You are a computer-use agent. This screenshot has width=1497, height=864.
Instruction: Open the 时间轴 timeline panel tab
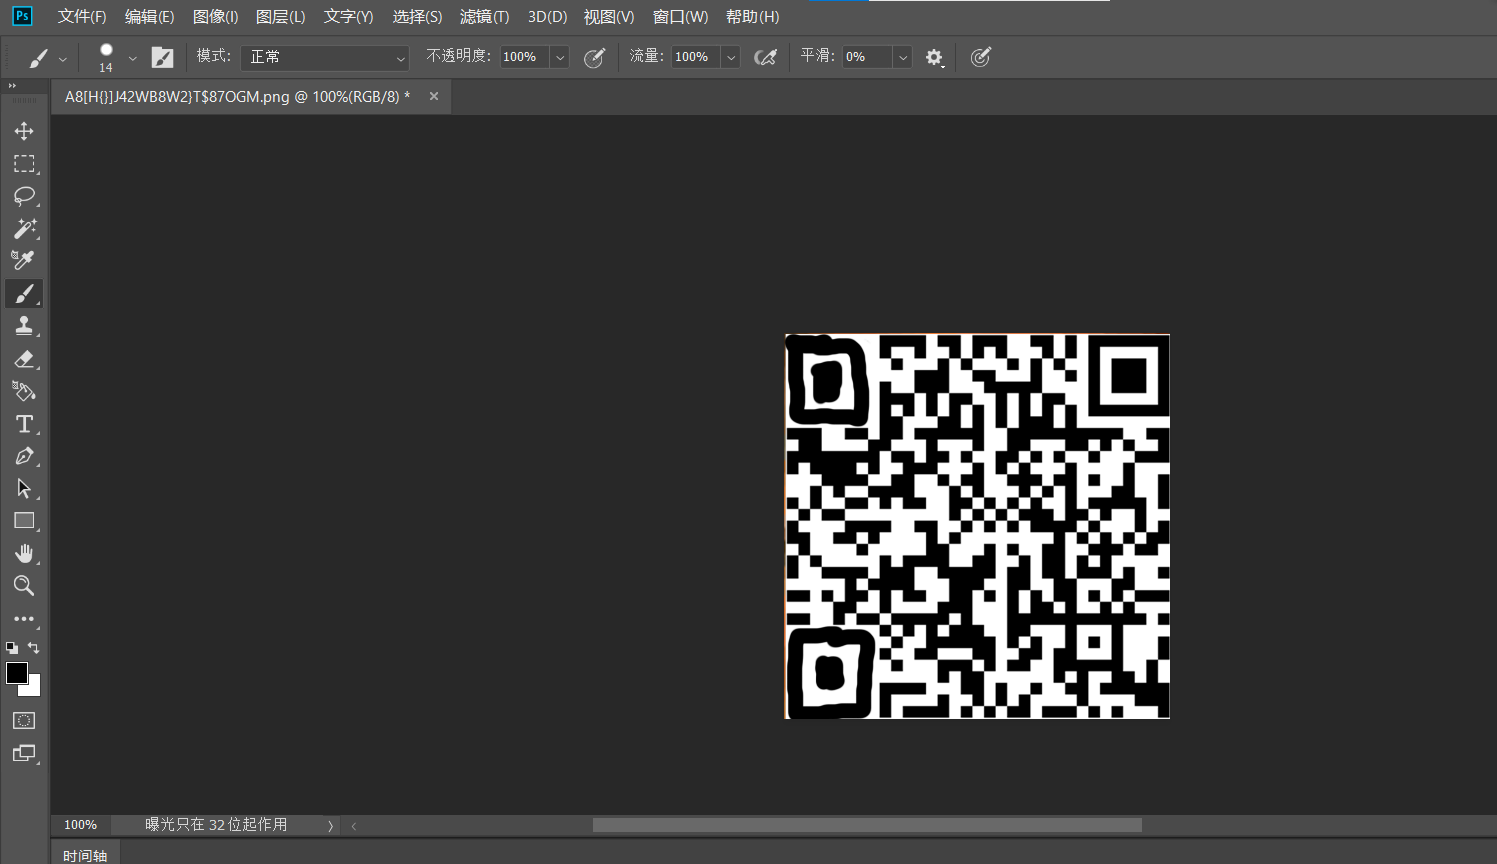(85, 855)
